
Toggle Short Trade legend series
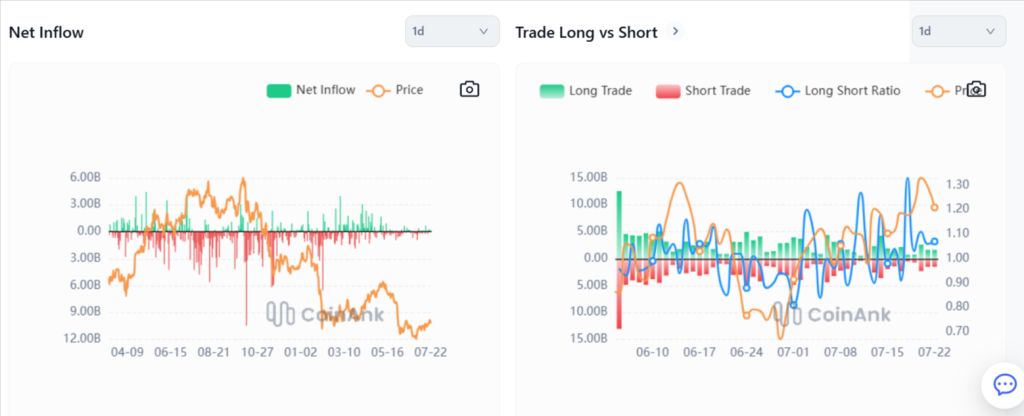pyautogui.click(x=703, y=91)
